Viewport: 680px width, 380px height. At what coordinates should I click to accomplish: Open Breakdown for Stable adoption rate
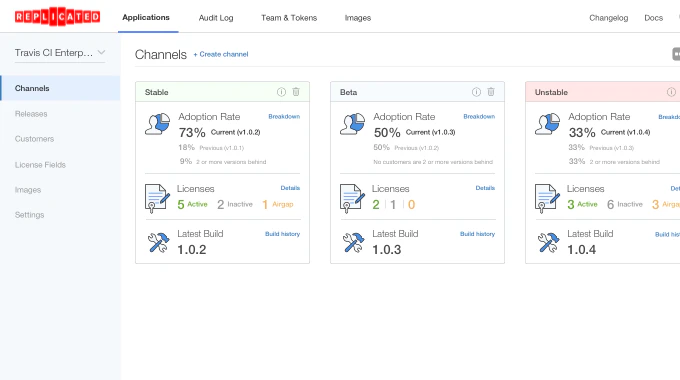pyautogui.click(x=284, y=116)
